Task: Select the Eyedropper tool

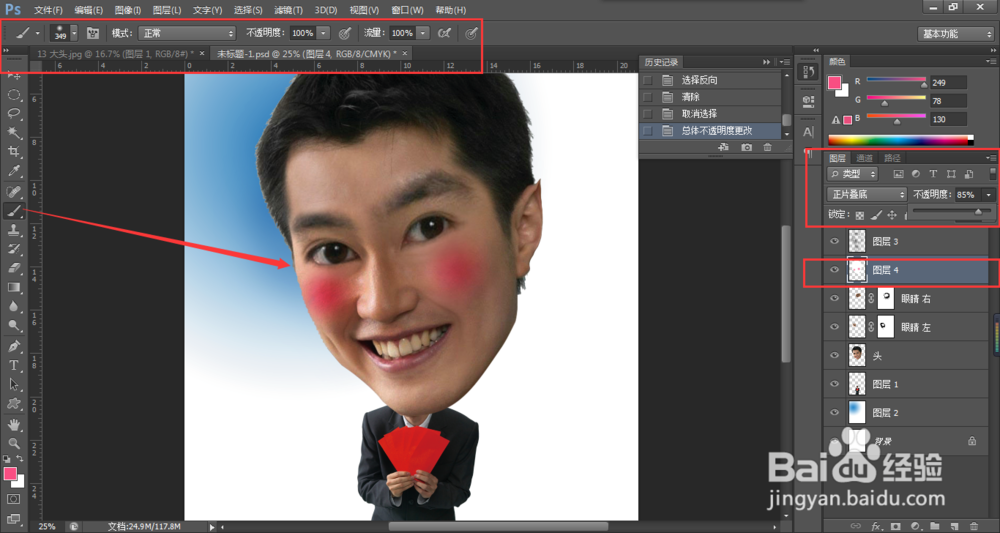Action: coord(13,171)
